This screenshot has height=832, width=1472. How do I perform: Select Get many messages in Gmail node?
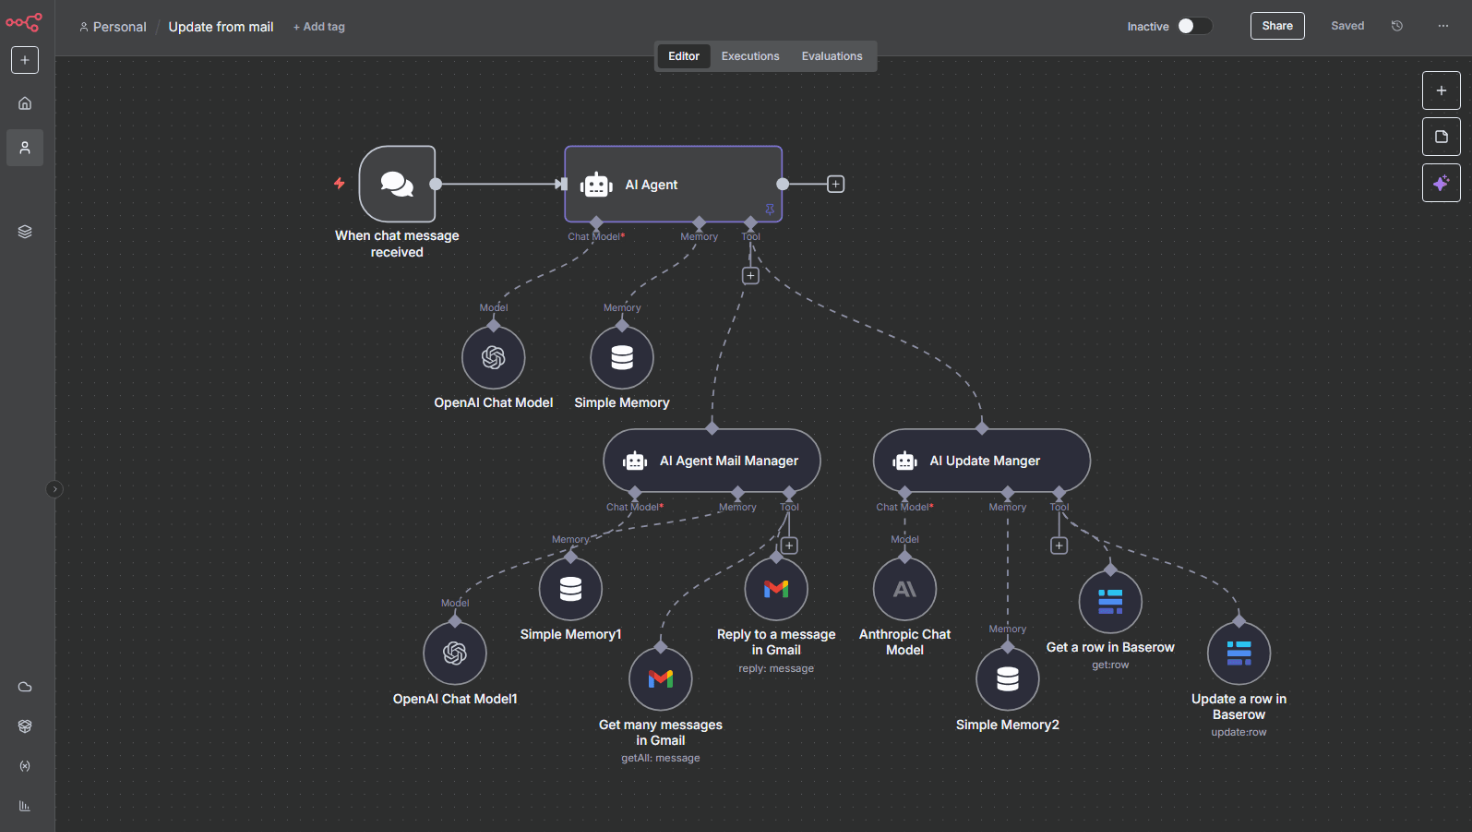661,679
